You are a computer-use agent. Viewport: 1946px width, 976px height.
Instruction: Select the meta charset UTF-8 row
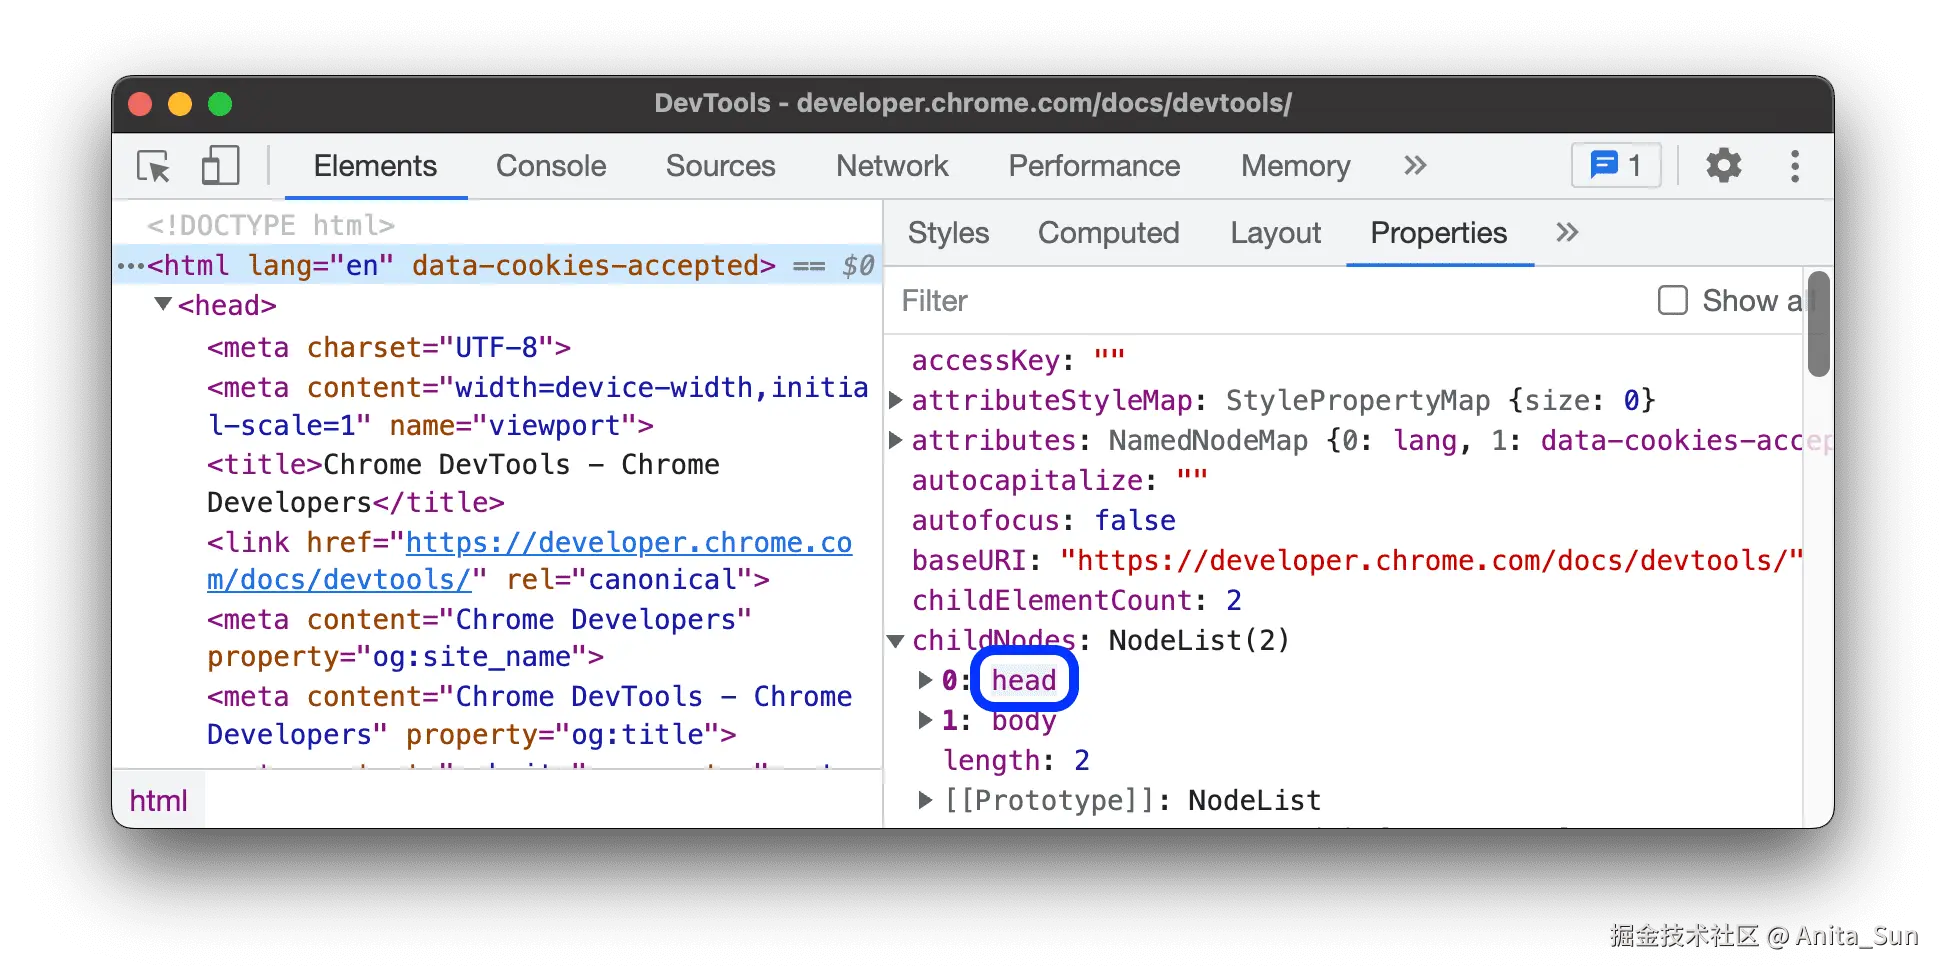389,348
